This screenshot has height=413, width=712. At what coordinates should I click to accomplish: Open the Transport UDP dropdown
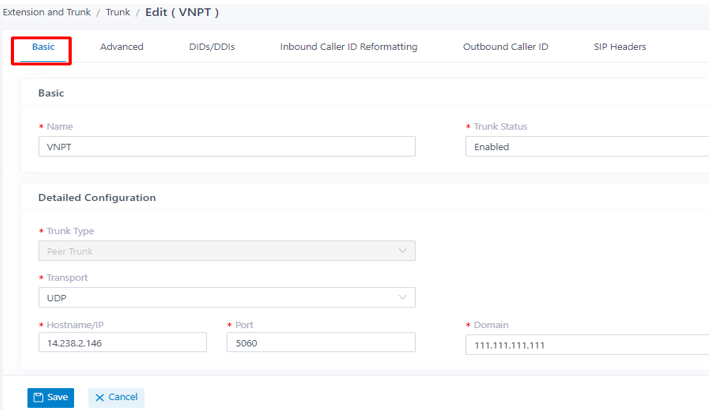coord(227,298)
